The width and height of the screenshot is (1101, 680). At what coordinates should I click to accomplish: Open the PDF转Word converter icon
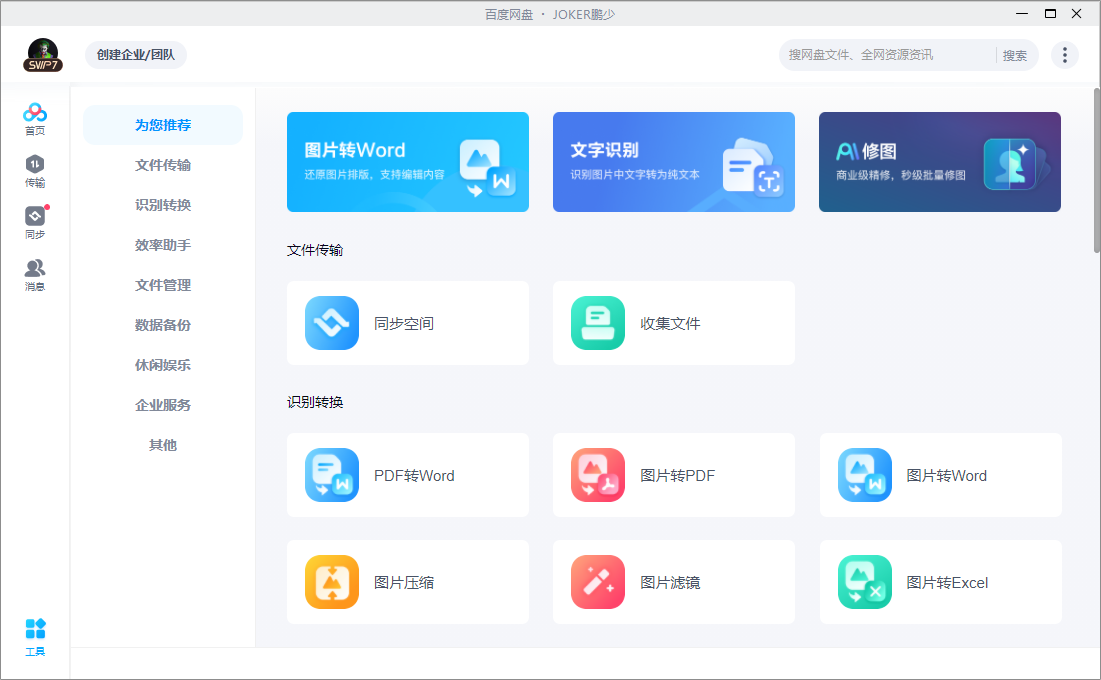click(x=330, y=475)
